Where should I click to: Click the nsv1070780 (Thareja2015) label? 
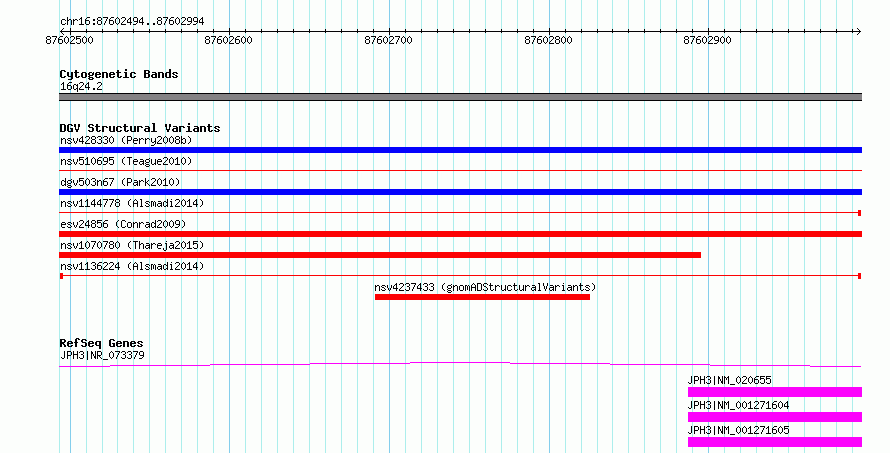coord(132,245)
